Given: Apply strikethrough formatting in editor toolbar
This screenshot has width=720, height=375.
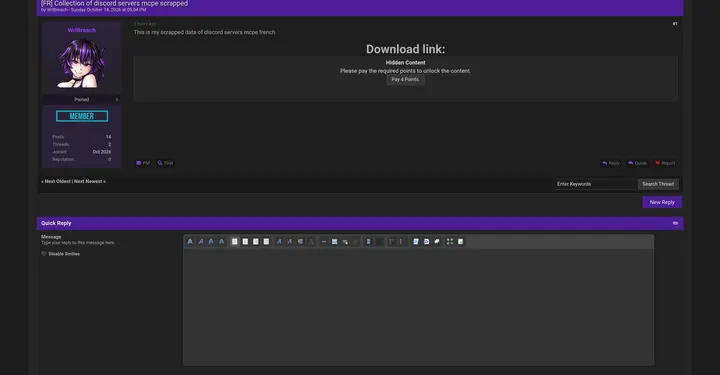Looking at the screenshot, I should pos(222,241).
